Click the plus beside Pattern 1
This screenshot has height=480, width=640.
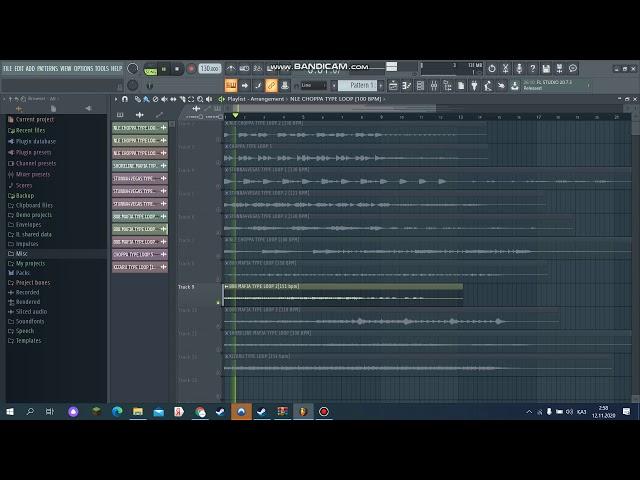pos(381,85)
